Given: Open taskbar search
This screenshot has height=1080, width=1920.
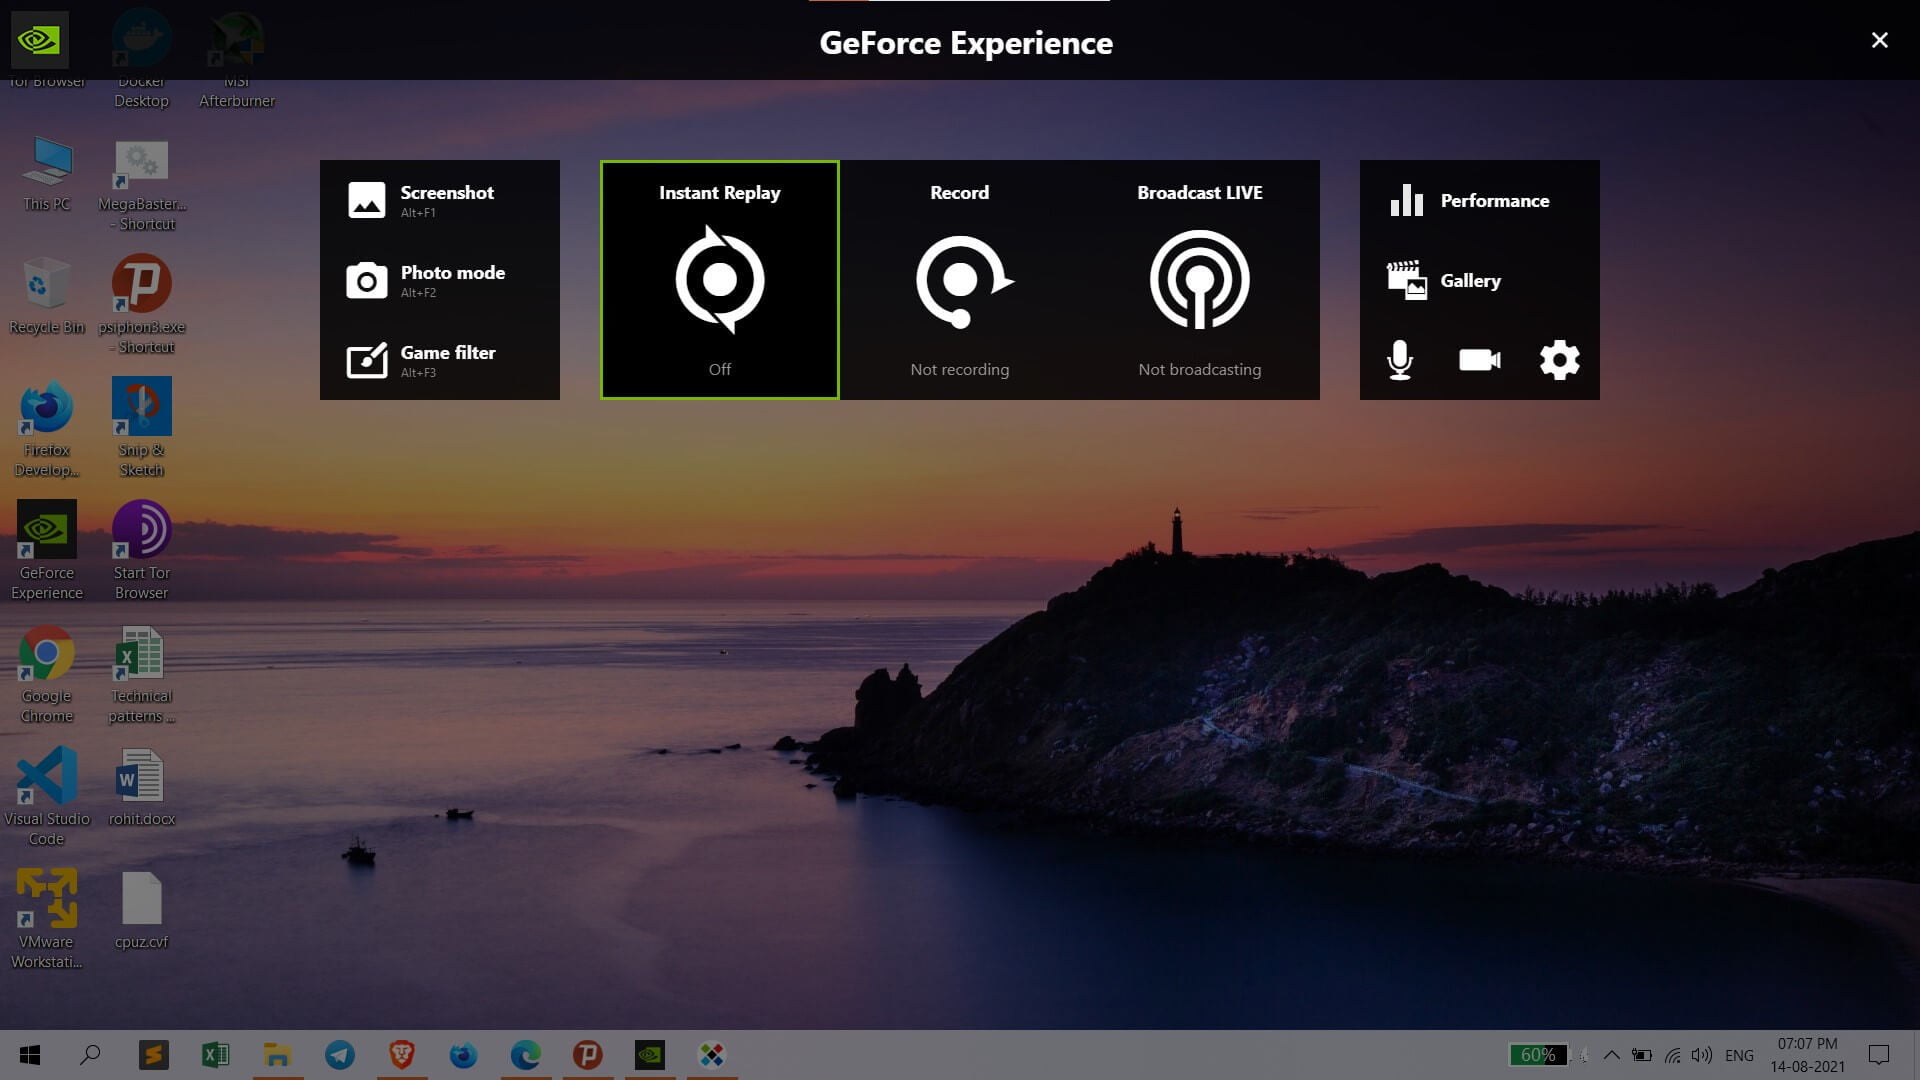Looking at the screenshot, I should pos(90,1055).
